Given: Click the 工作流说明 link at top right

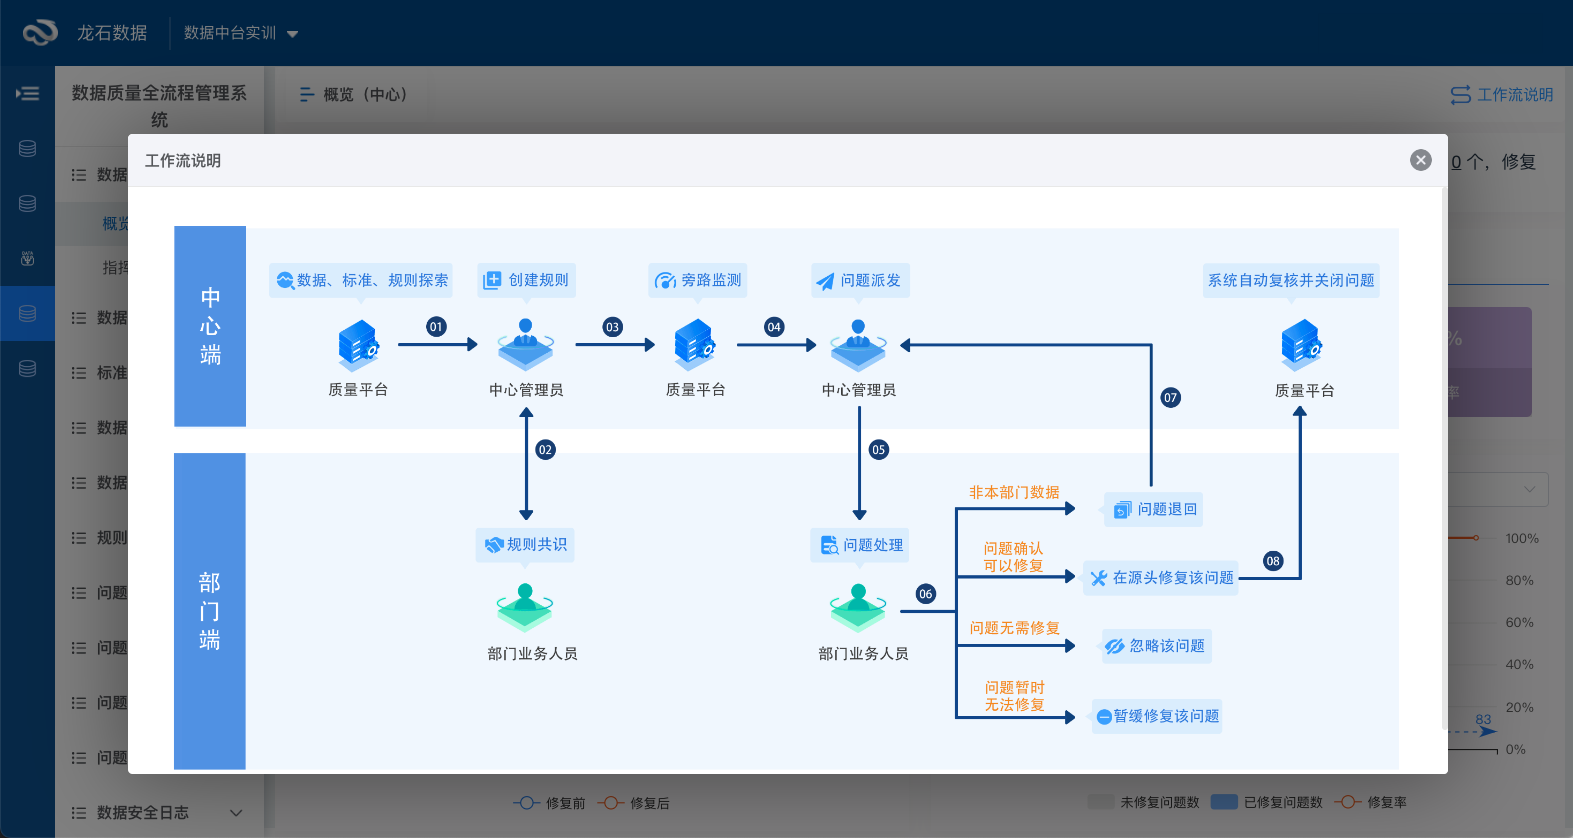Looking at the screenshot, I should click(x=1502, y=94).
